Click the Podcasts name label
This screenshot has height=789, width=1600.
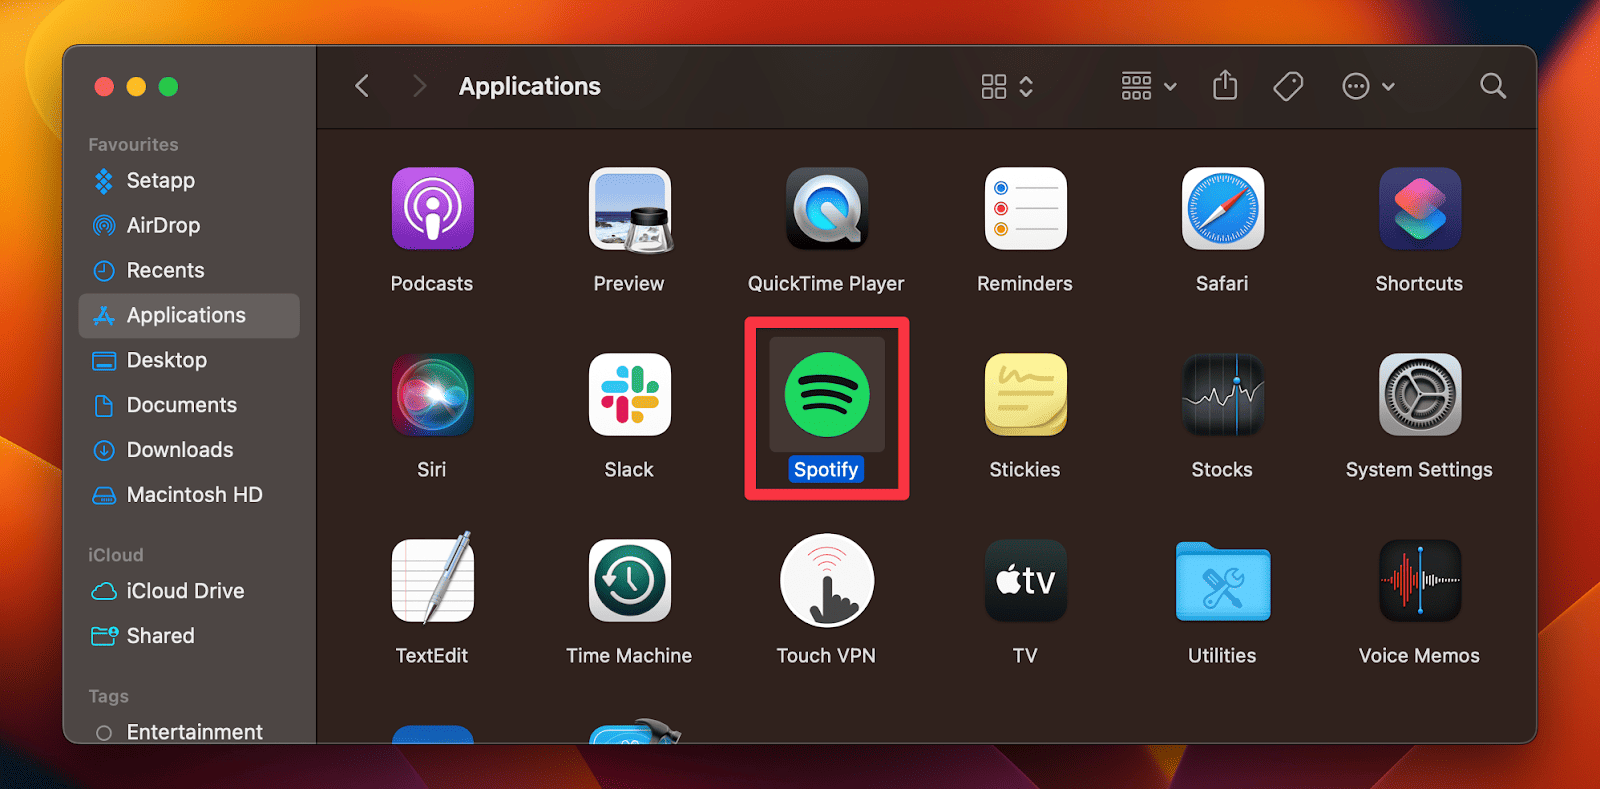tap(432, 284)
